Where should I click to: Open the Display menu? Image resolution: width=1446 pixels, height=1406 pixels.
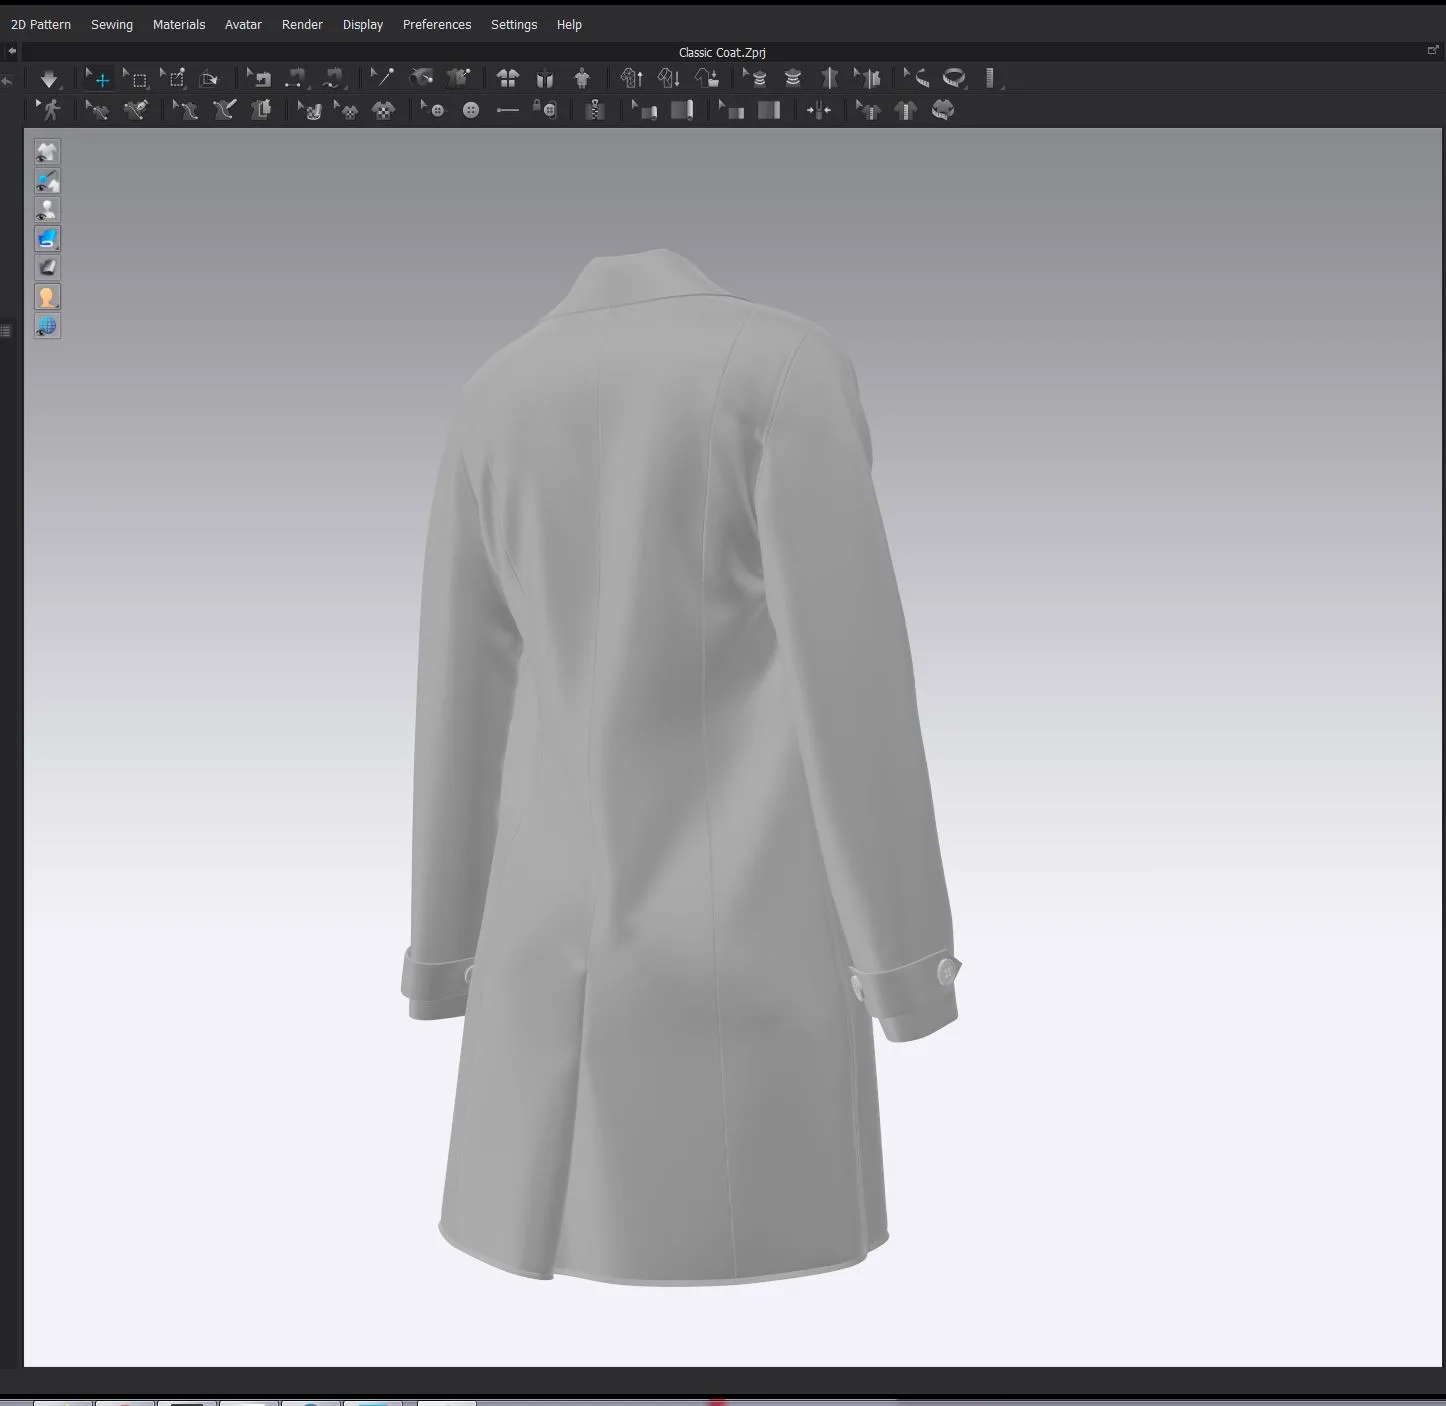tap(363, 24)
